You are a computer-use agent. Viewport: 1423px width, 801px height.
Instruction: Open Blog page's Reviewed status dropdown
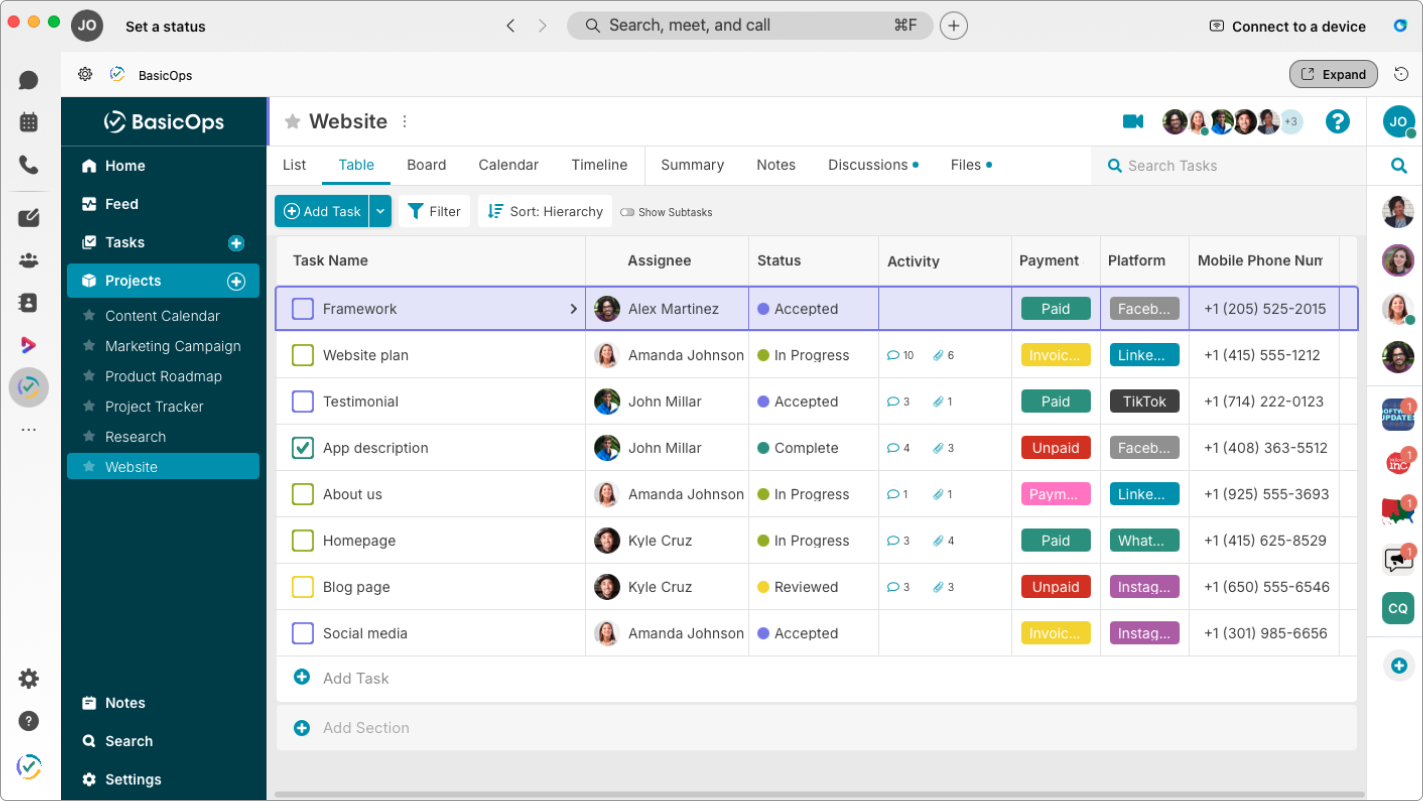pyautogui.click(x=798, y=587)
